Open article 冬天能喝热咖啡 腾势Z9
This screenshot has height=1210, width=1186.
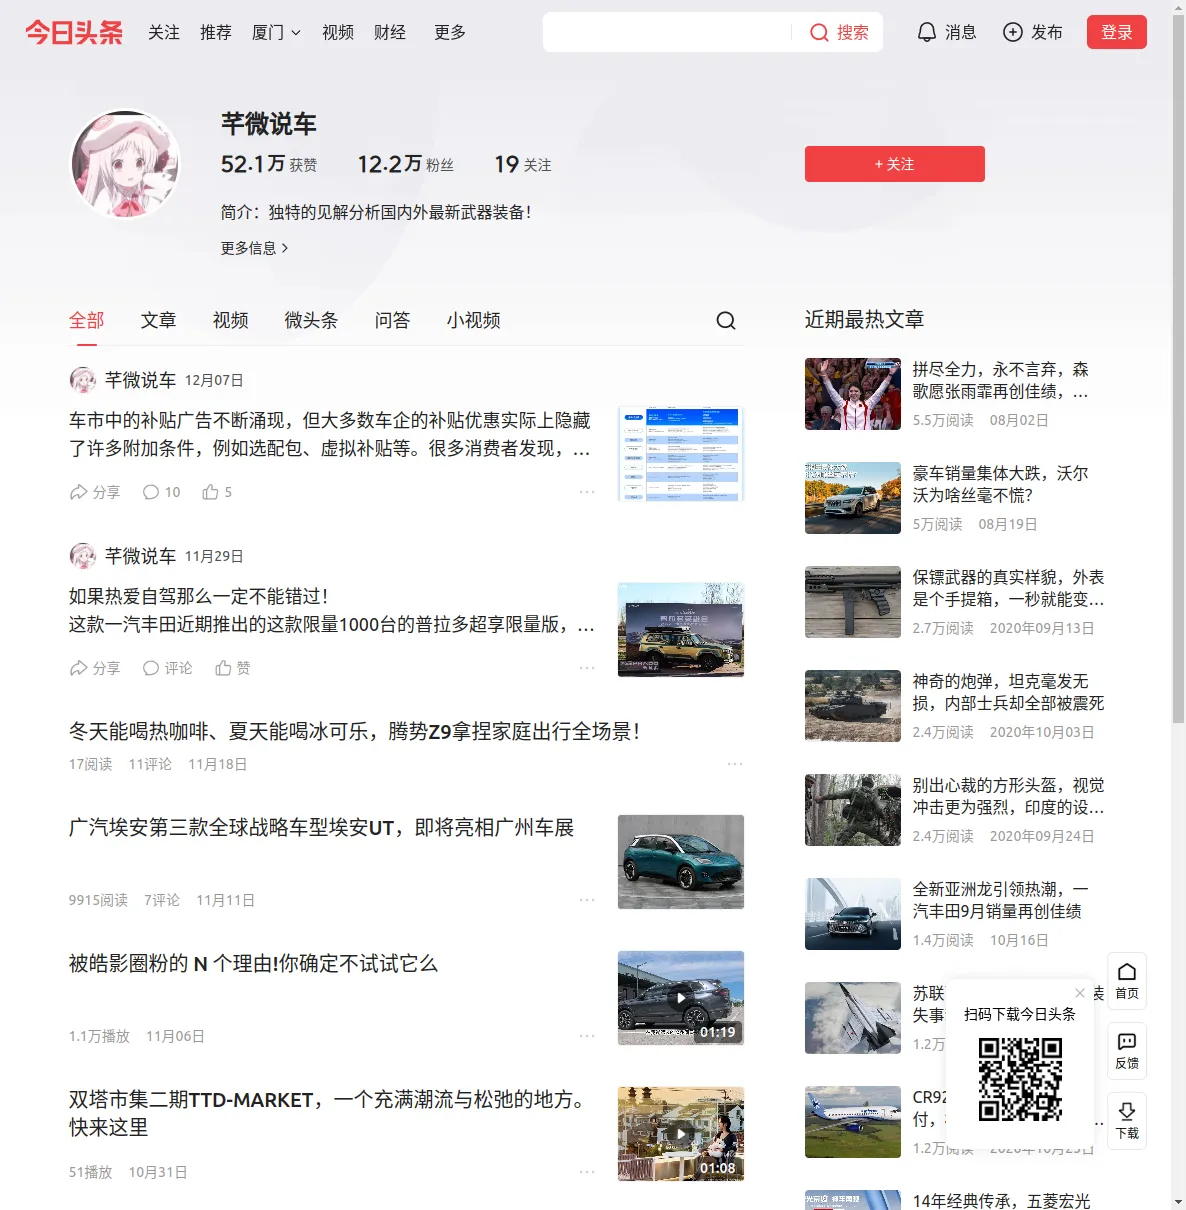pyautogui.click(x=355, y=732)
